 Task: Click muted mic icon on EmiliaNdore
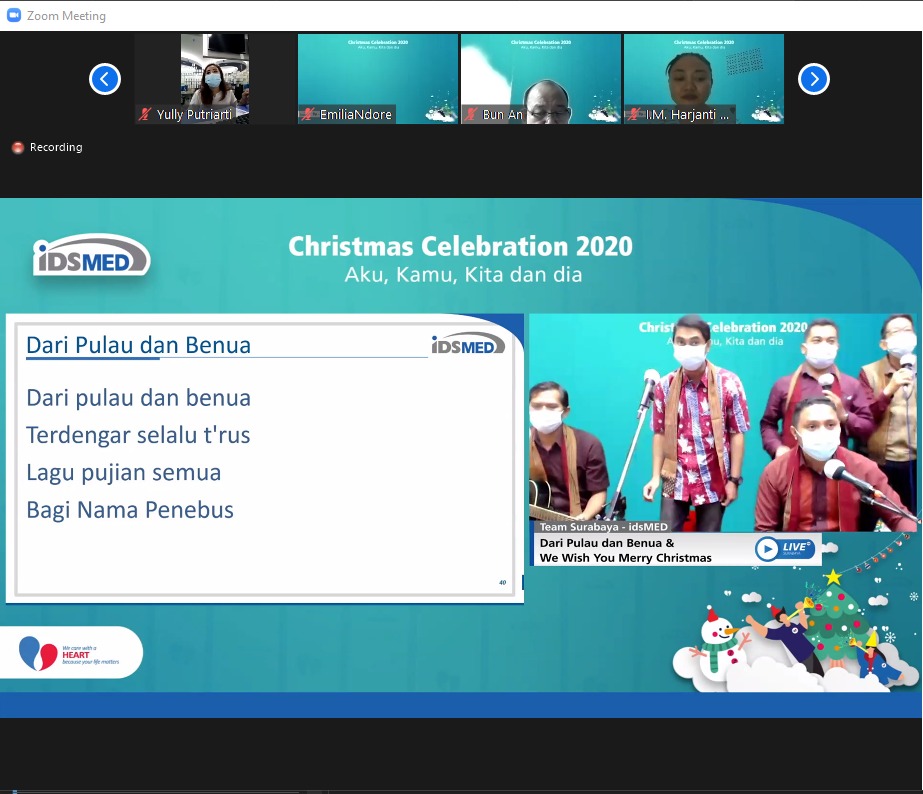(308, 115)
